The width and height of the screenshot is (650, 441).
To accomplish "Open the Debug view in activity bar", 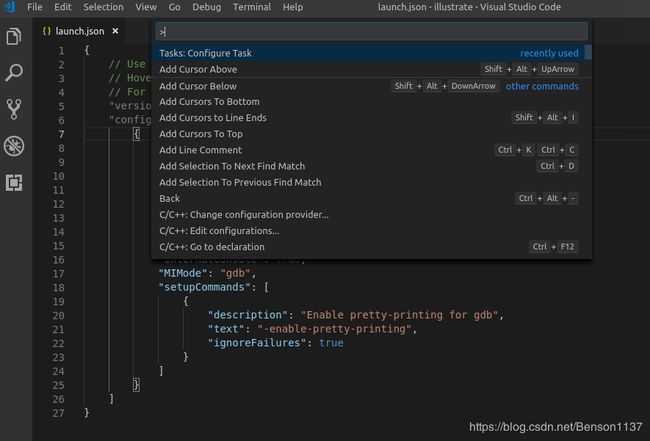I will pos(14,146).
